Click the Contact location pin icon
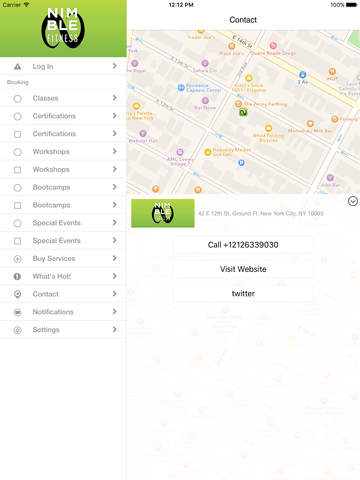This screenshot has width=360, height=480. (18, 294)
